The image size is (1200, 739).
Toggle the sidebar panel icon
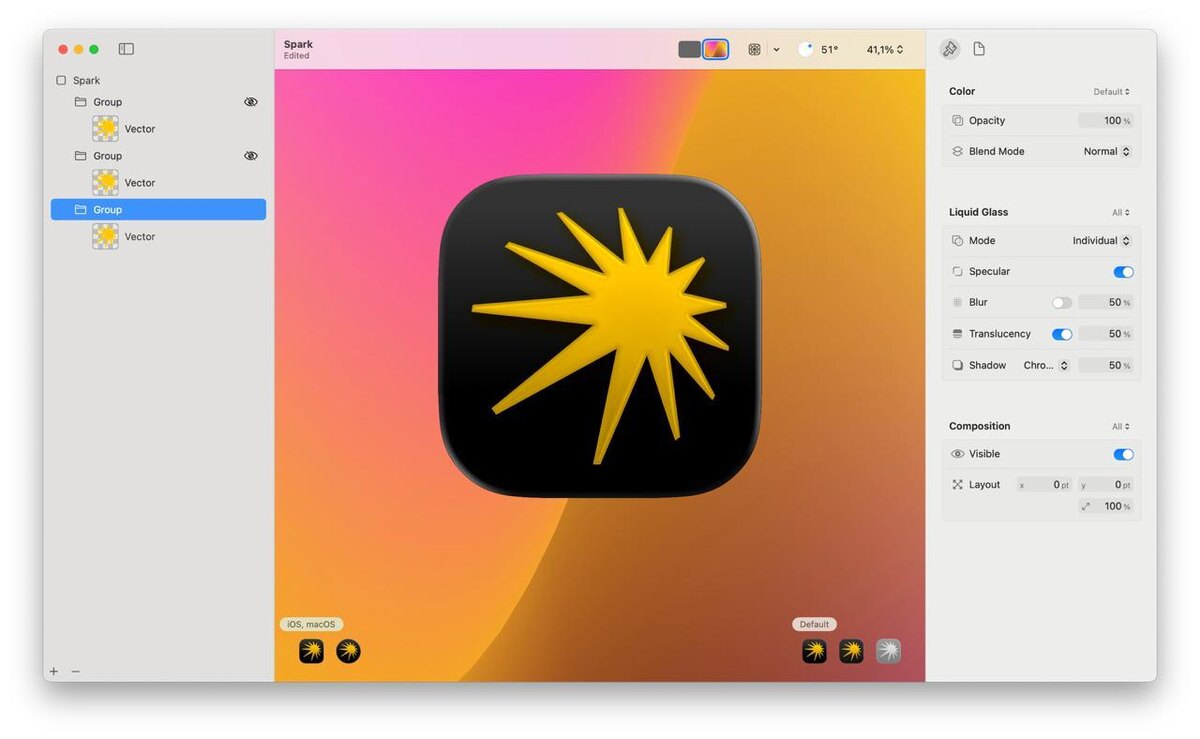(x=126, y=49)
